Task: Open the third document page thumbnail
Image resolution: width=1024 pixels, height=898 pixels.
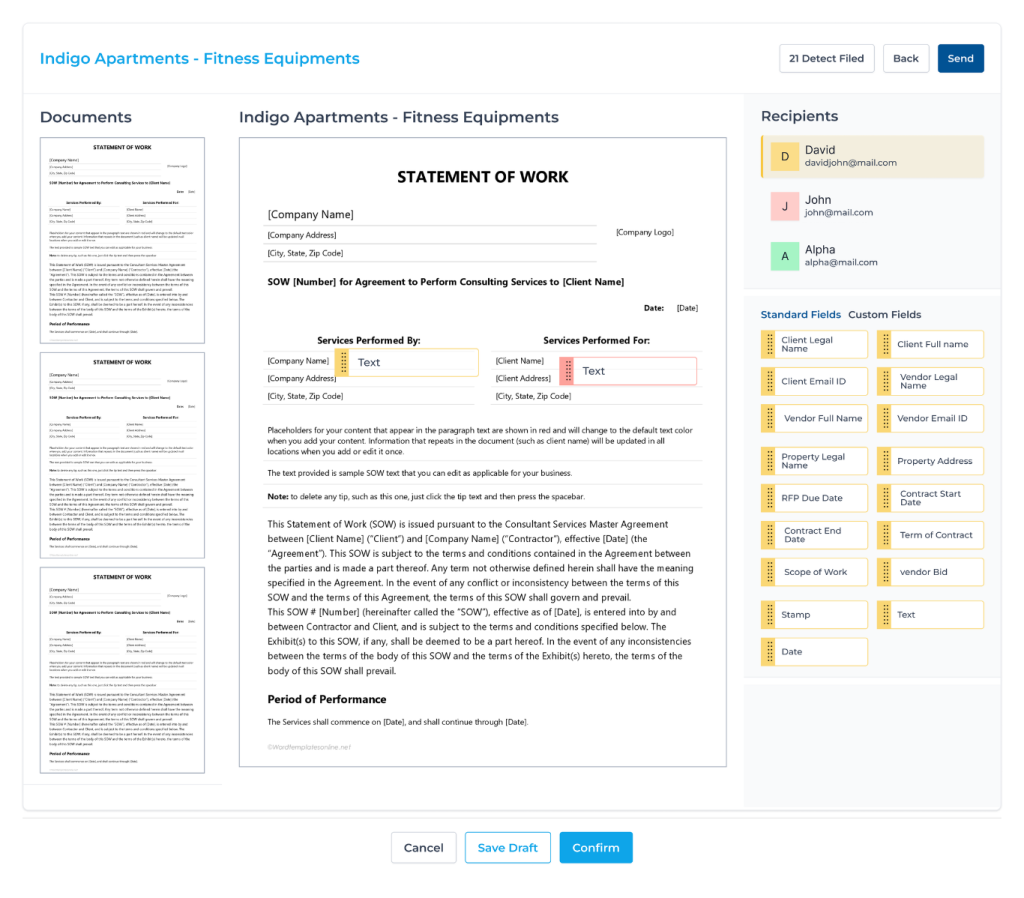Action: click(x=122, y=670)
